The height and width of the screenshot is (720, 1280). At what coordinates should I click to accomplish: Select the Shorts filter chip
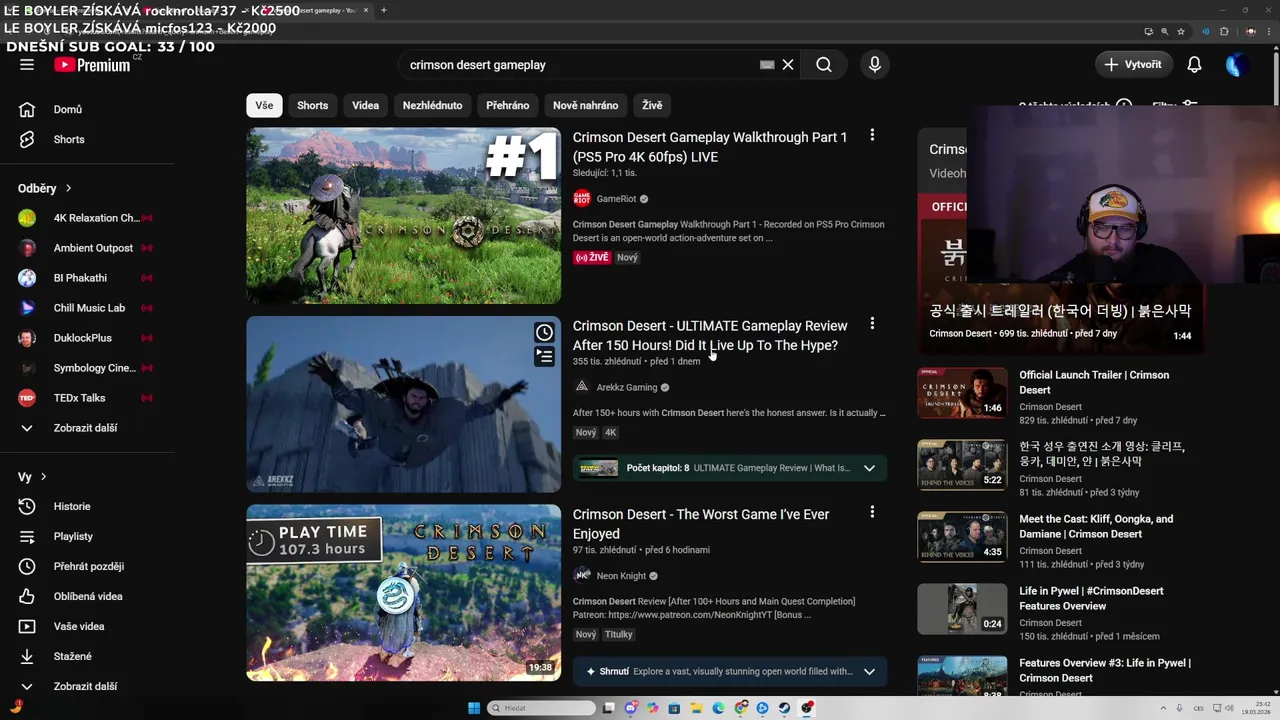point(312,105)
